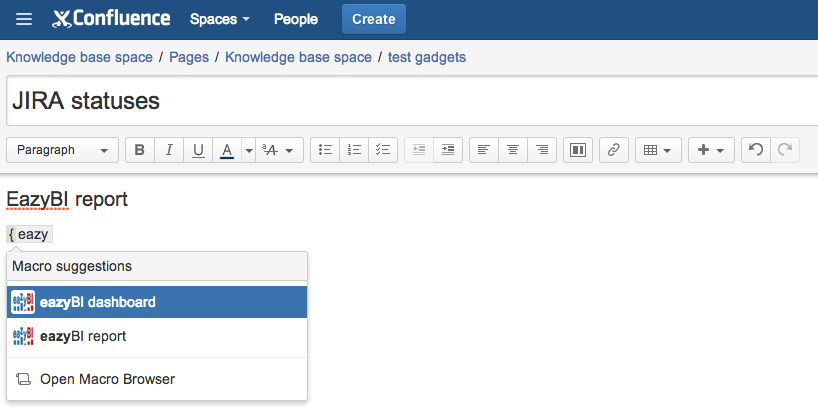Image resolution: width=818 pixels, height=417 pixels.
Task: Insert a link
Action: tap(614, 150)
